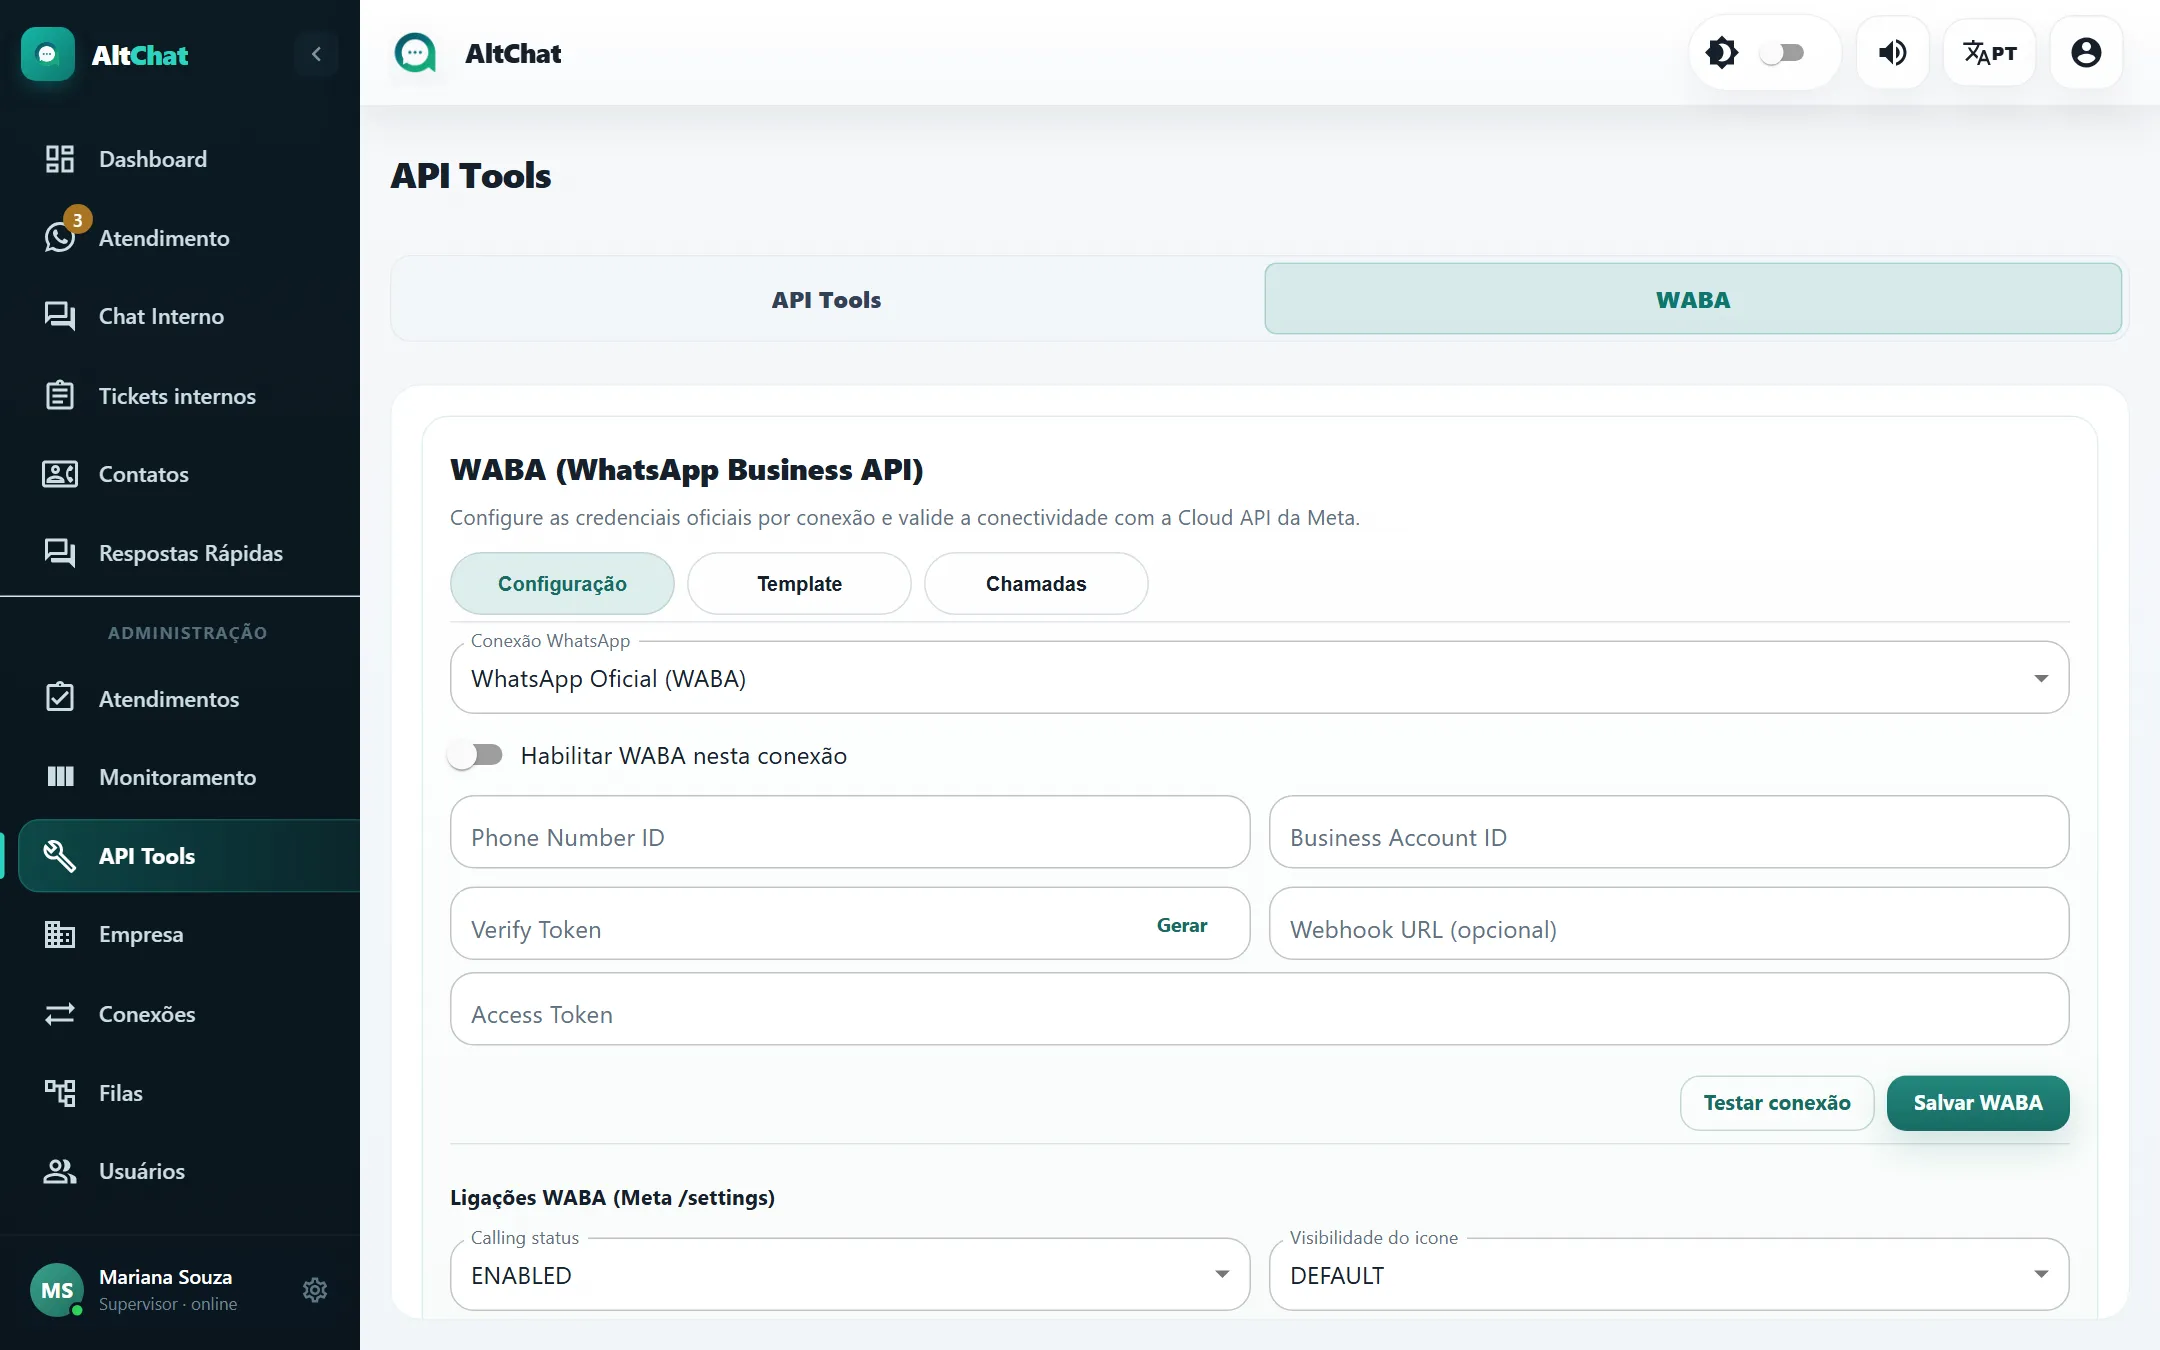Switch to the WABA tab

coord(1692,299)
